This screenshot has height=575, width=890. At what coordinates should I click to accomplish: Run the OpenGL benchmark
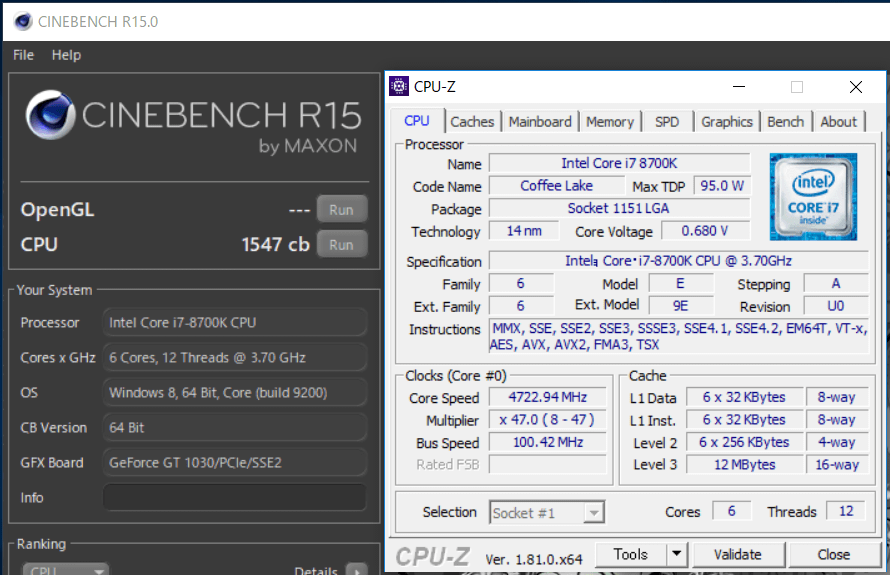point(341,209)
